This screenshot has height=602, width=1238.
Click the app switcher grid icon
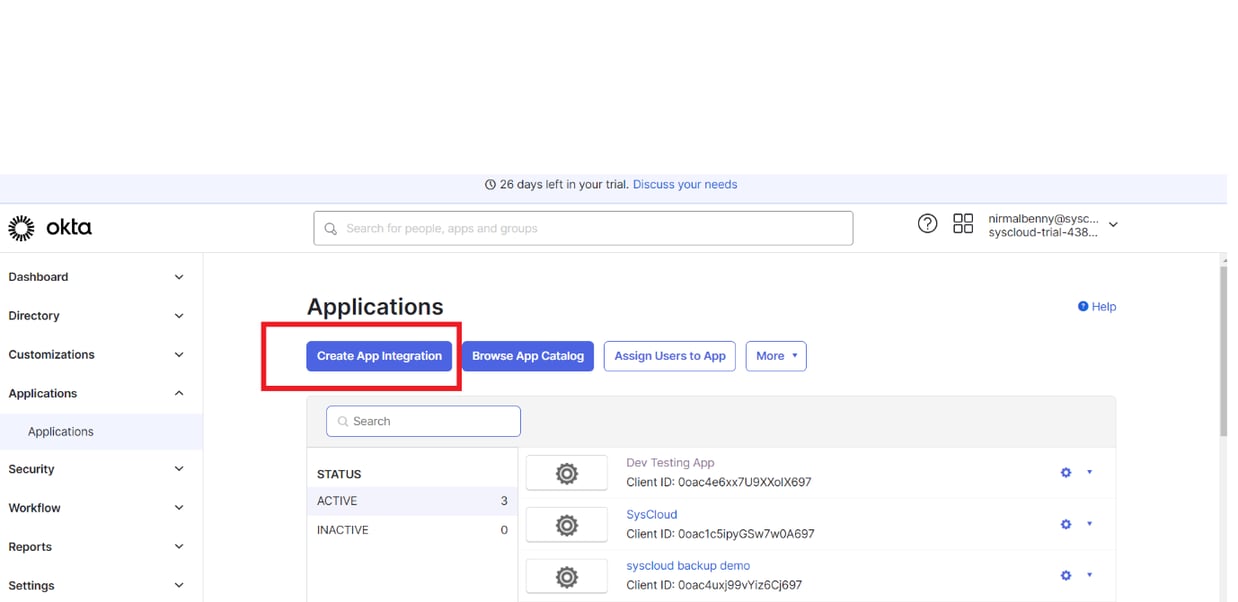coord(962,224)
